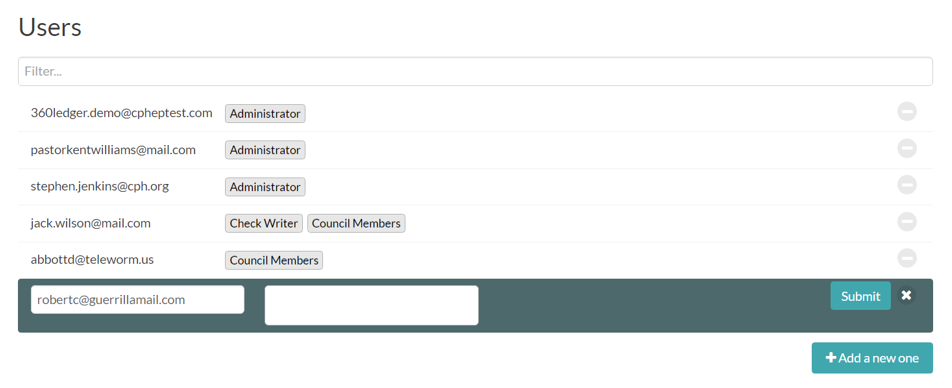Cancel new user row with X icon
The image size is (952, 388).
pos(906,295)
